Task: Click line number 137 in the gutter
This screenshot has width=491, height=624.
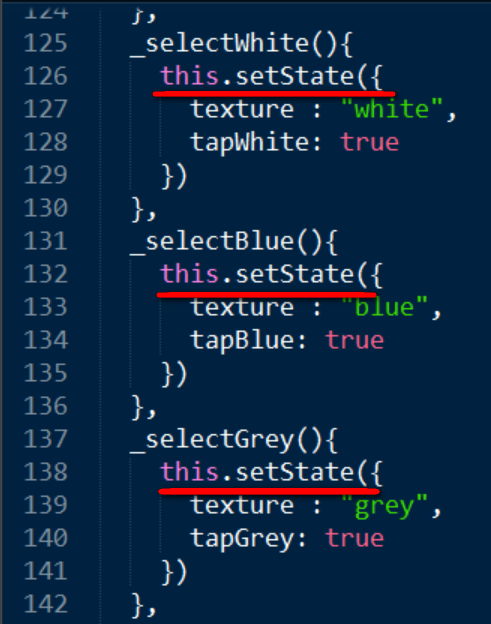Action: click(46, 439)
